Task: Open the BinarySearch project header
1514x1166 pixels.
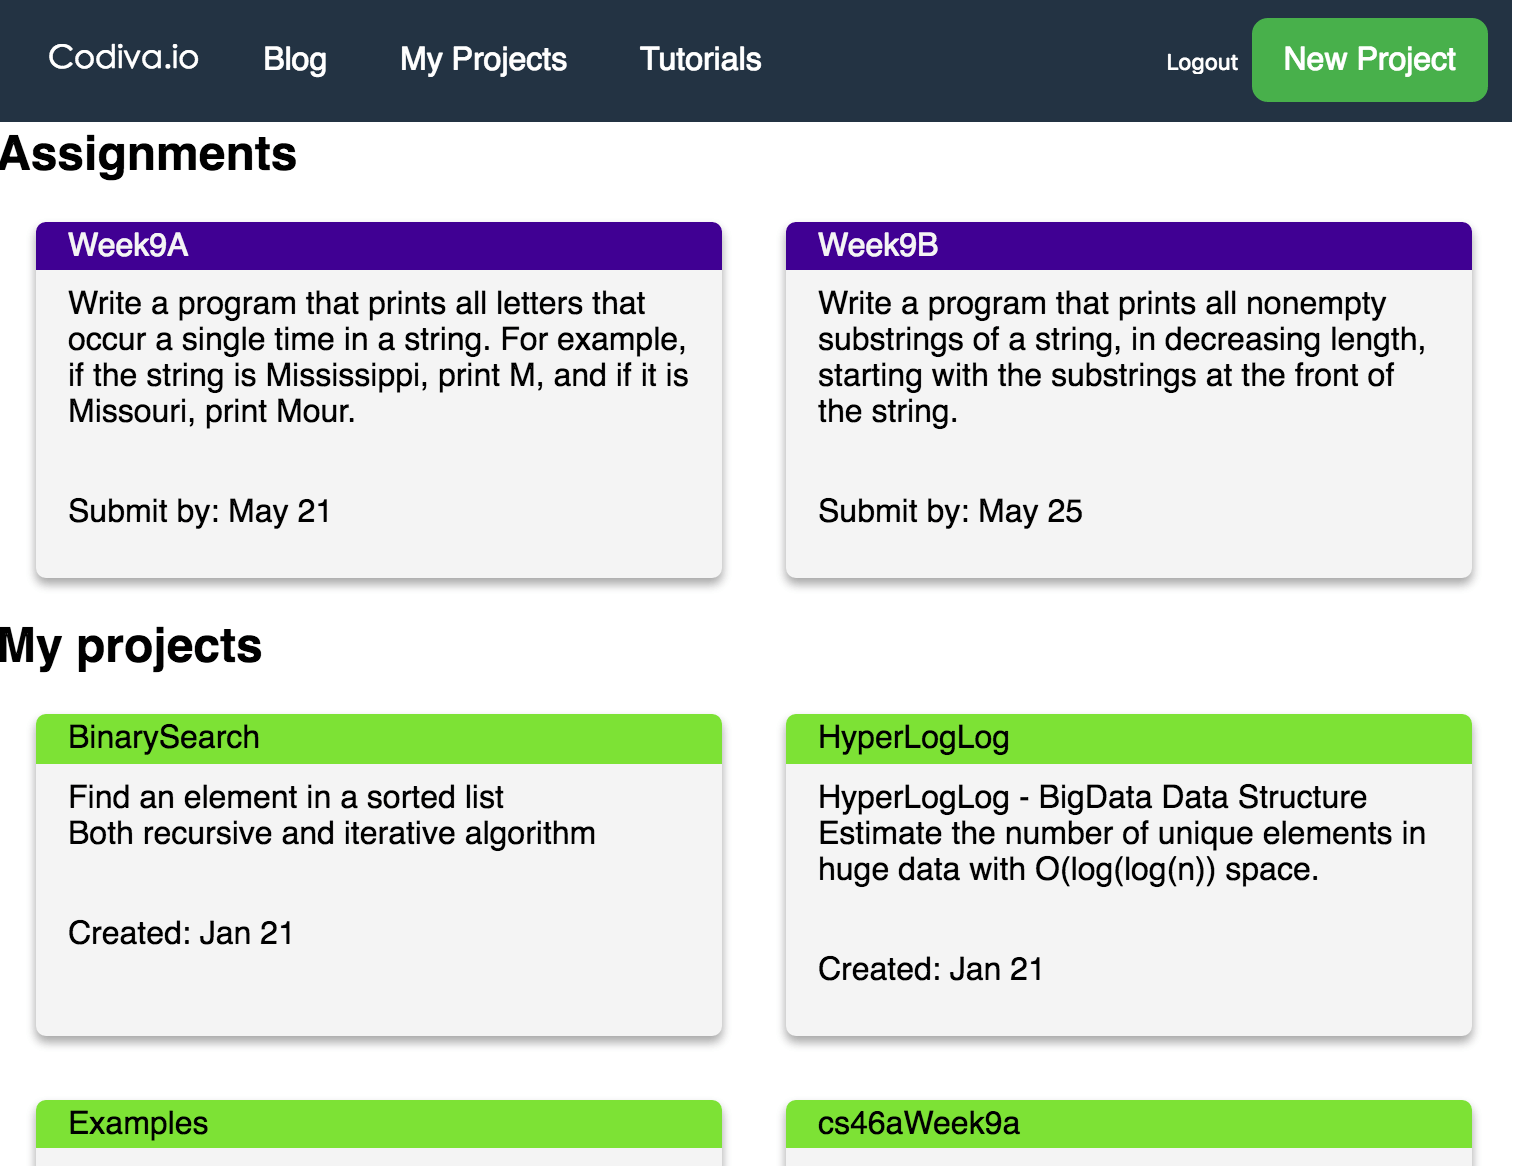Action: pyautogui.click(x=164, y=738)
